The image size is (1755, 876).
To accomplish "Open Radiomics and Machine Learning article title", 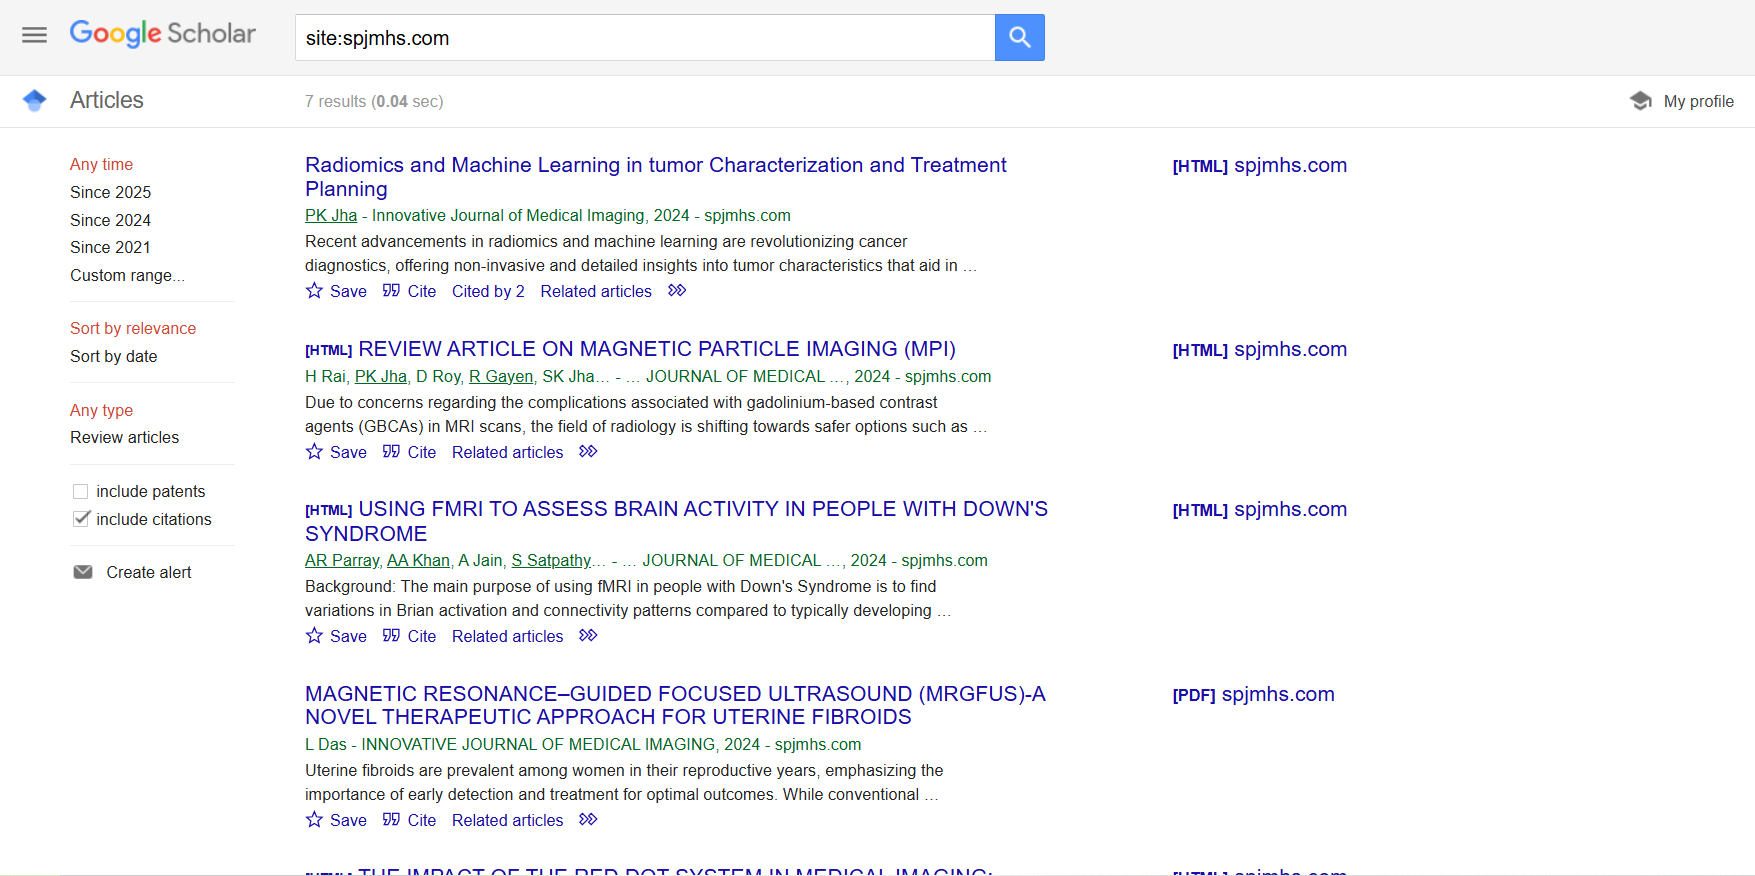I will click(x=655, y=177).
